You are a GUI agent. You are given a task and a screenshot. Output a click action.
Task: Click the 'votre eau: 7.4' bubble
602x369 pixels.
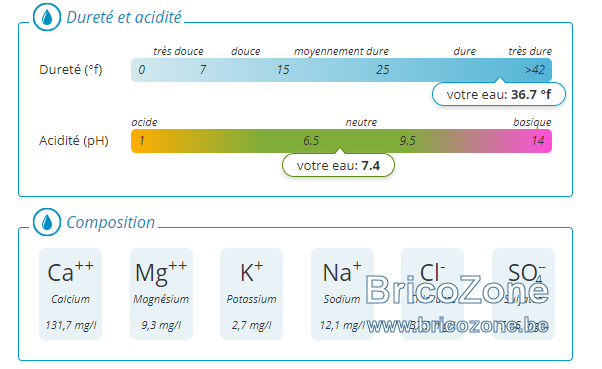(x=338, y=165)
